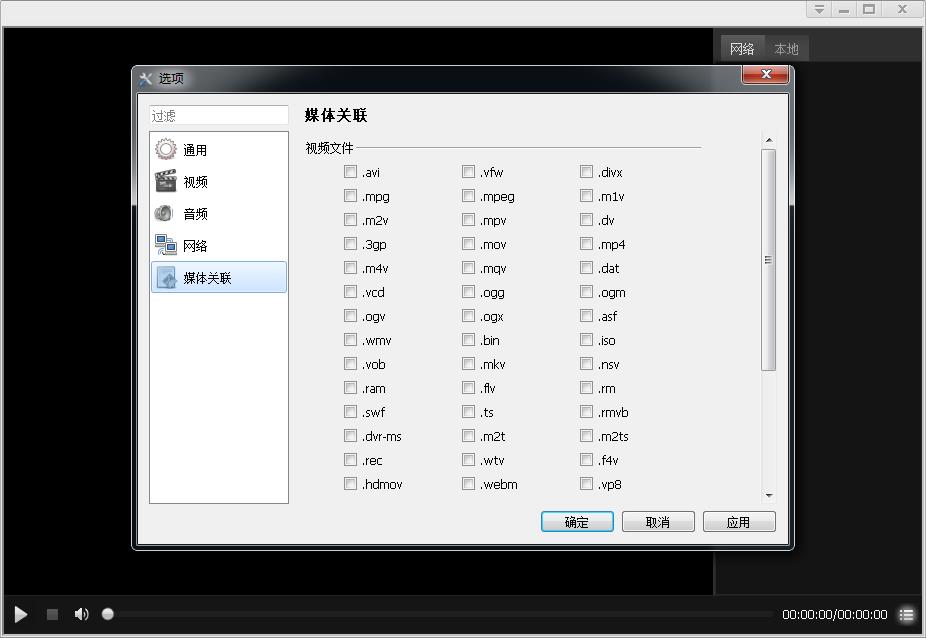Toggle the .iso checkbox
Image resolution: width=926 pixels, height=638 pixels.
(586, 340)
